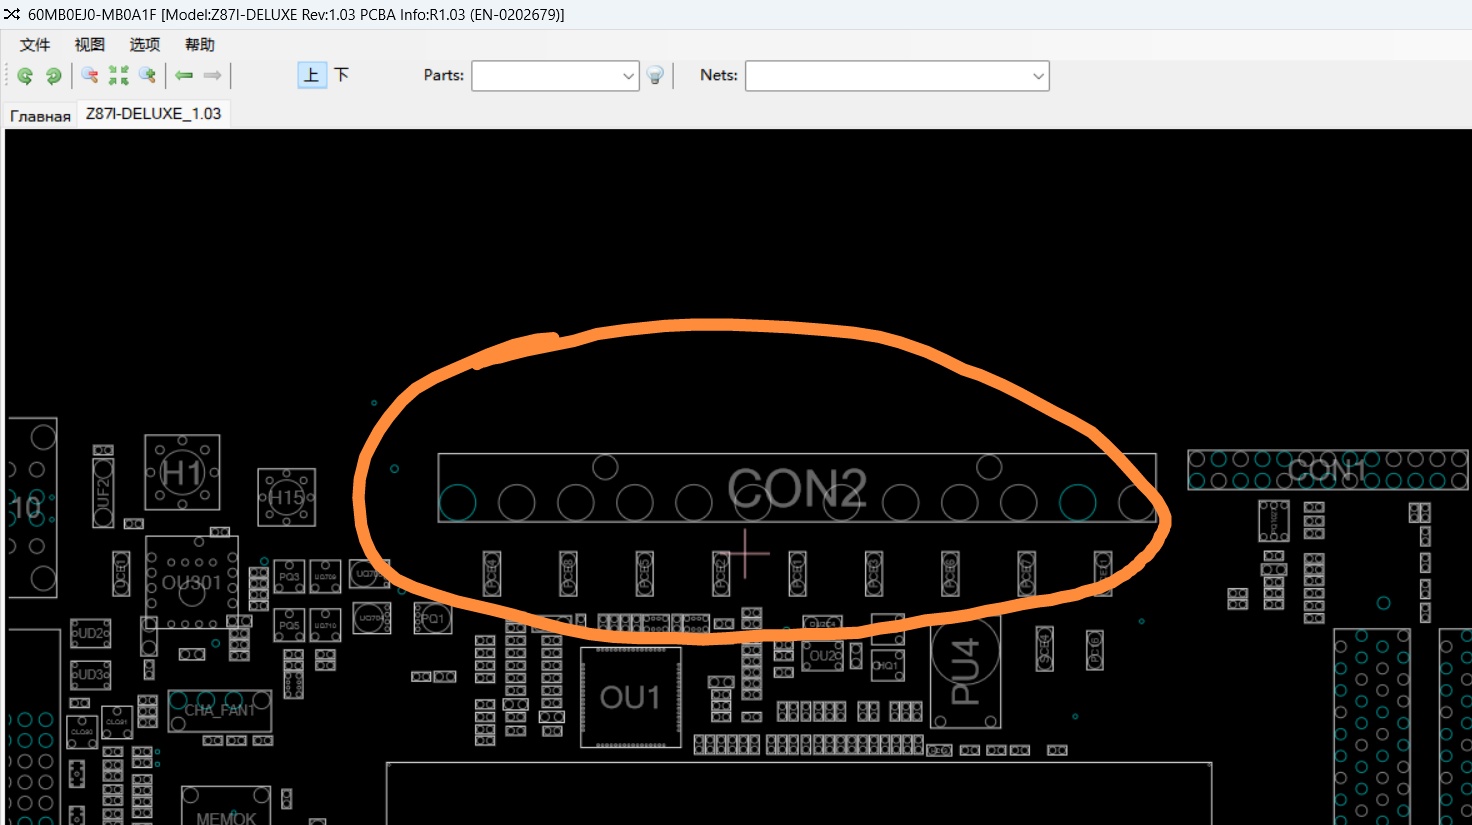Image resolution: width=1472 pixels, height=825 pixels.
Task: Click the grey forward arrow icon
Action: point(212,76)
